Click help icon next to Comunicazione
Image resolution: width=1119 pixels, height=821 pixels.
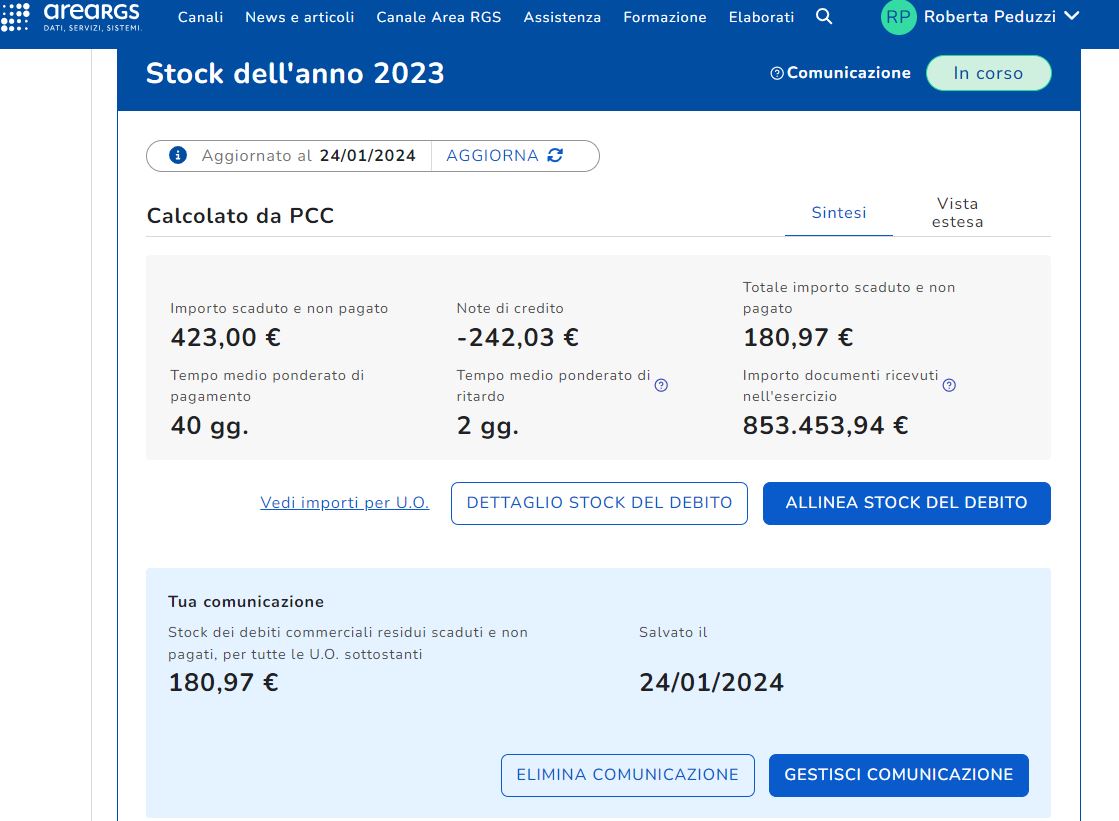pyautogui.click(x=777, y=74)
